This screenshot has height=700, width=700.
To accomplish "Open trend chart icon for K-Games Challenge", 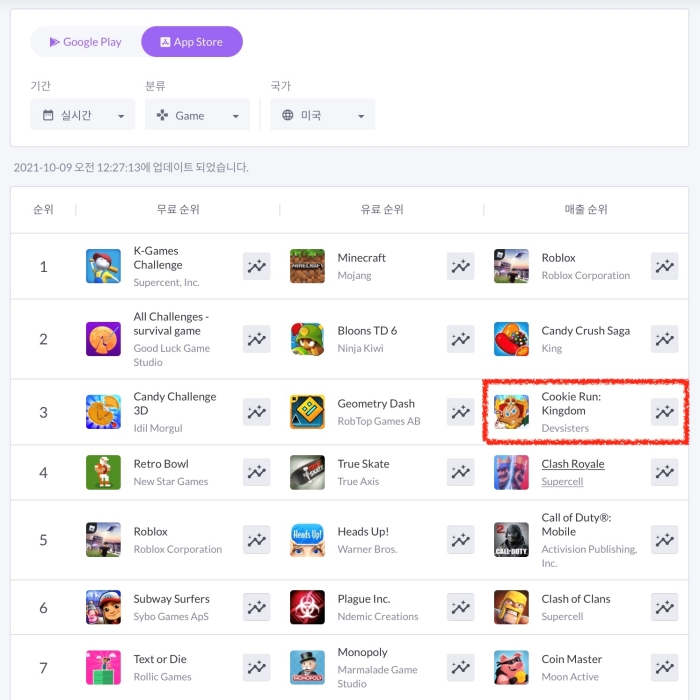I will pyautogui.click(x=256, y=266).
